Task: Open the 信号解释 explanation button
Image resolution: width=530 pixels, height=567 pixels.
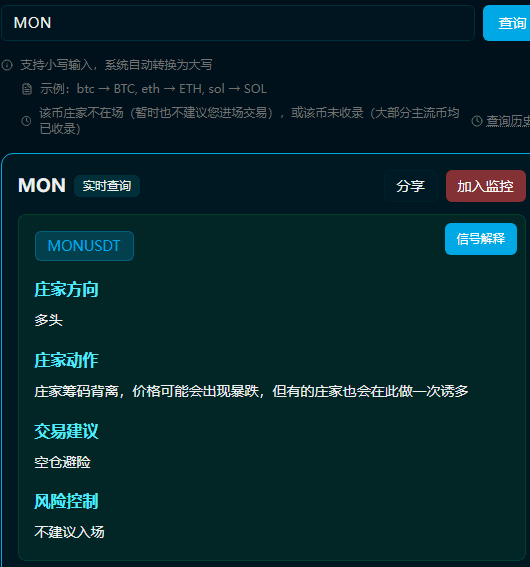Action: pyautogui.click(x=481, y=239)
